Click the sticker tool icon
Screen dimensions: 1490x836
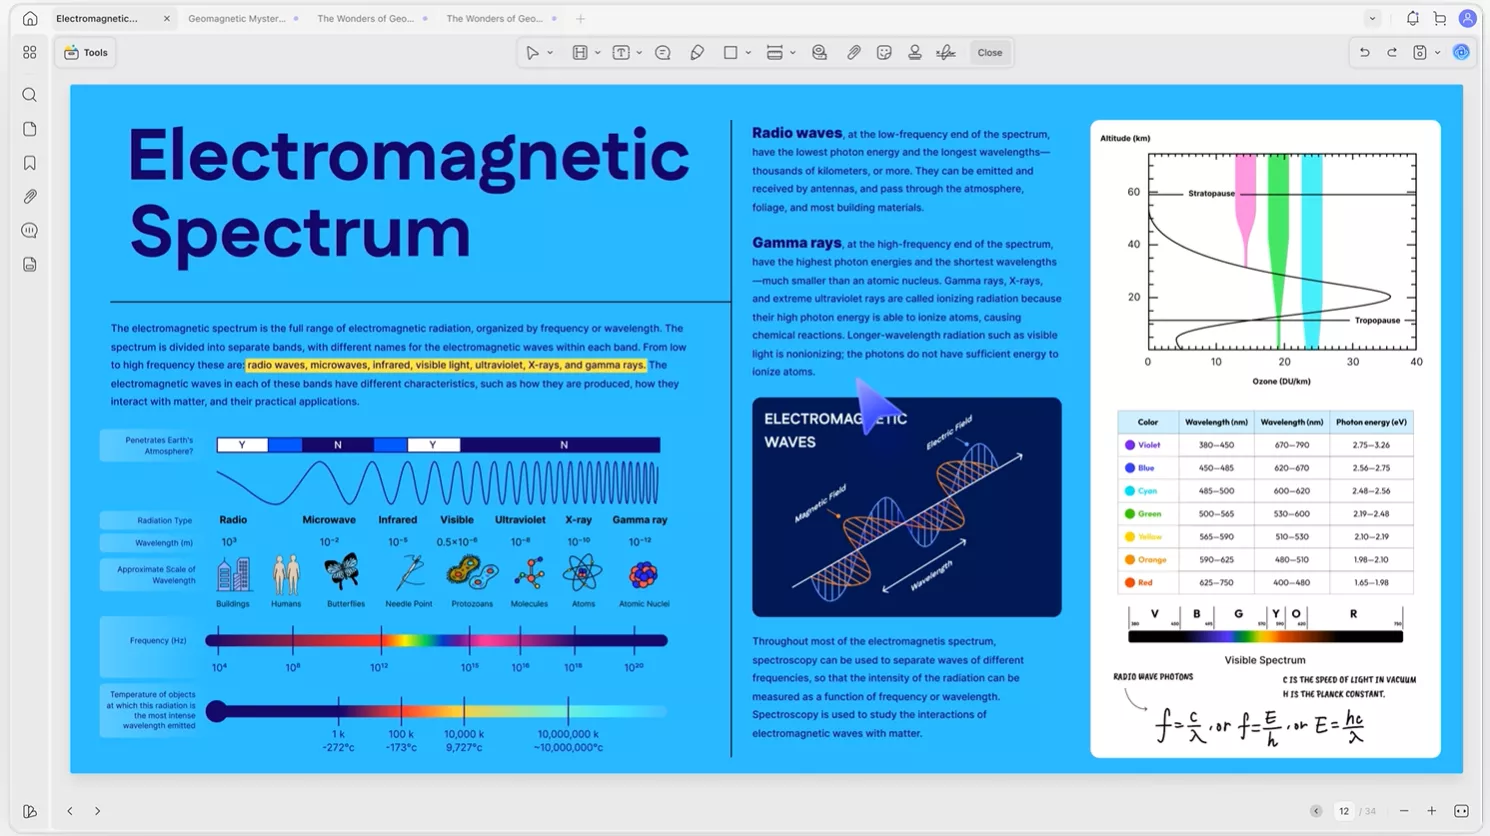[884, 53]
